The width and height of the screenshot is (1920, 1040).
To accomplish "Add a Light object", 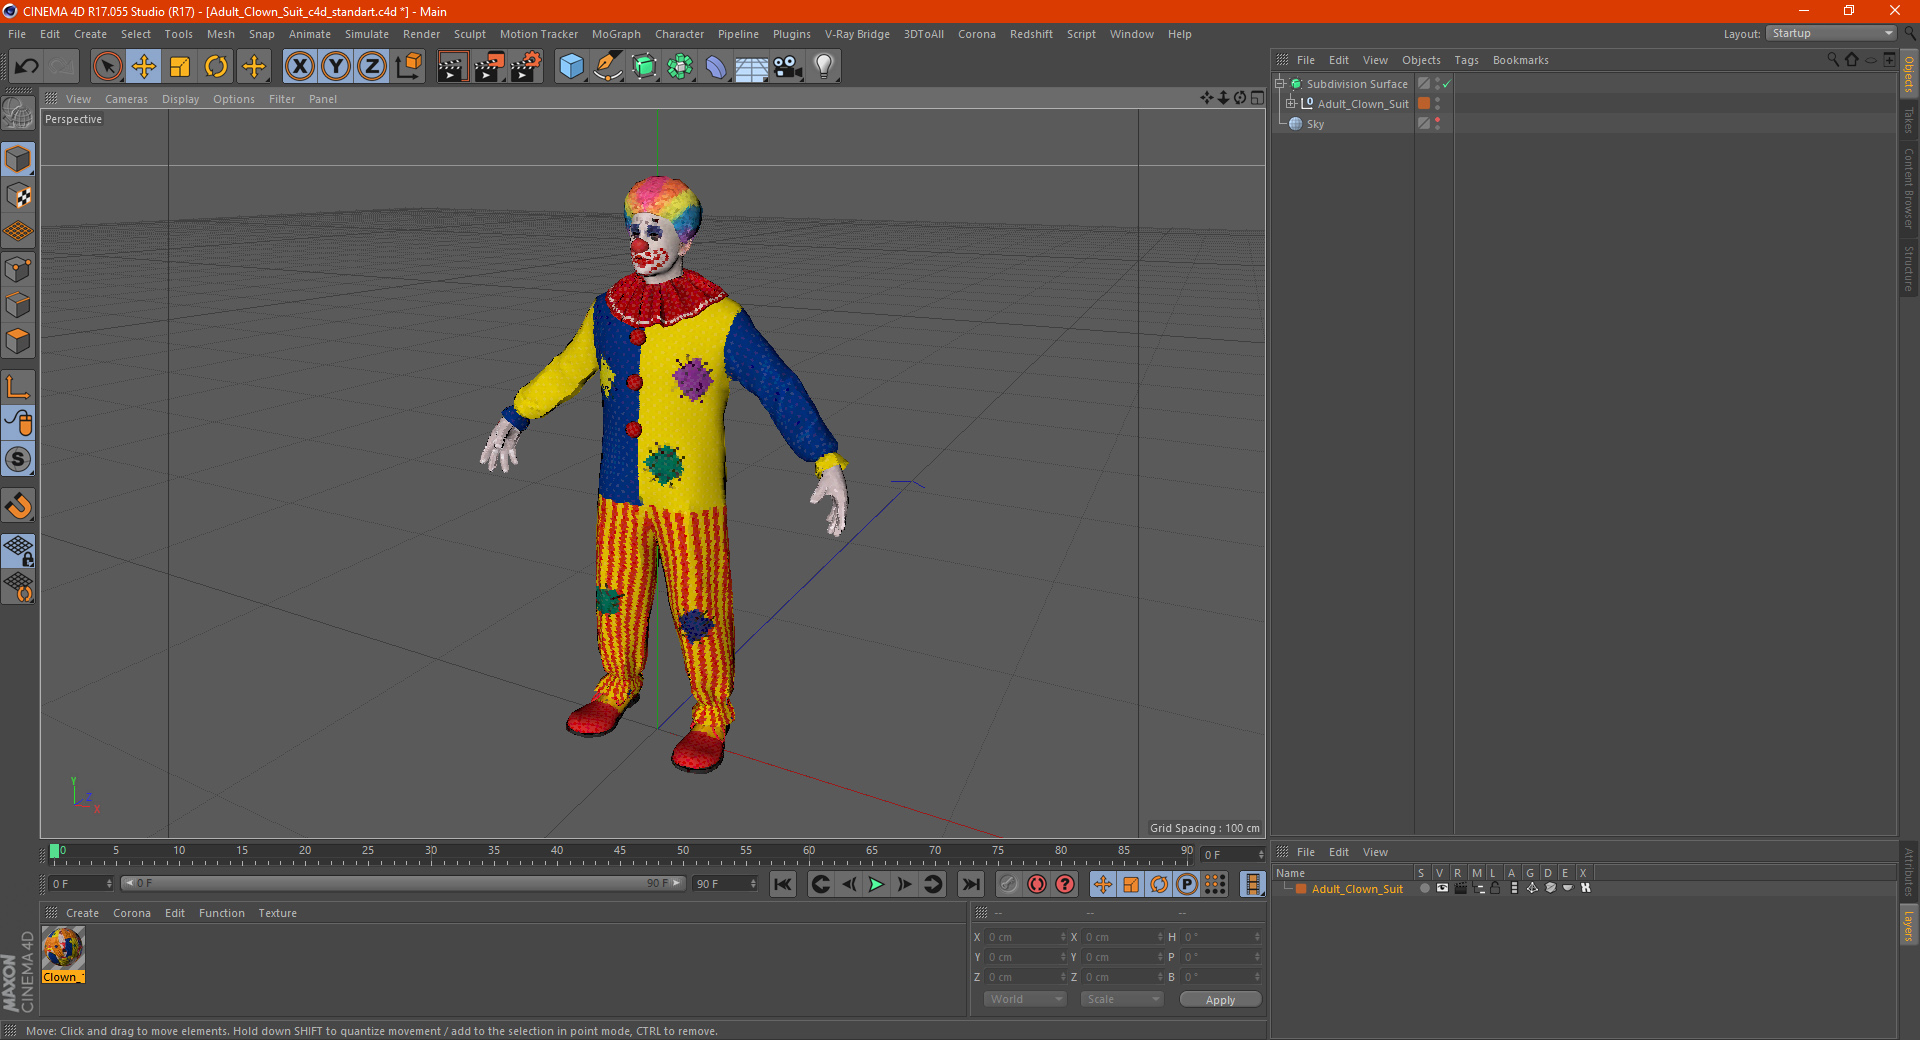I will pos(824,67).
